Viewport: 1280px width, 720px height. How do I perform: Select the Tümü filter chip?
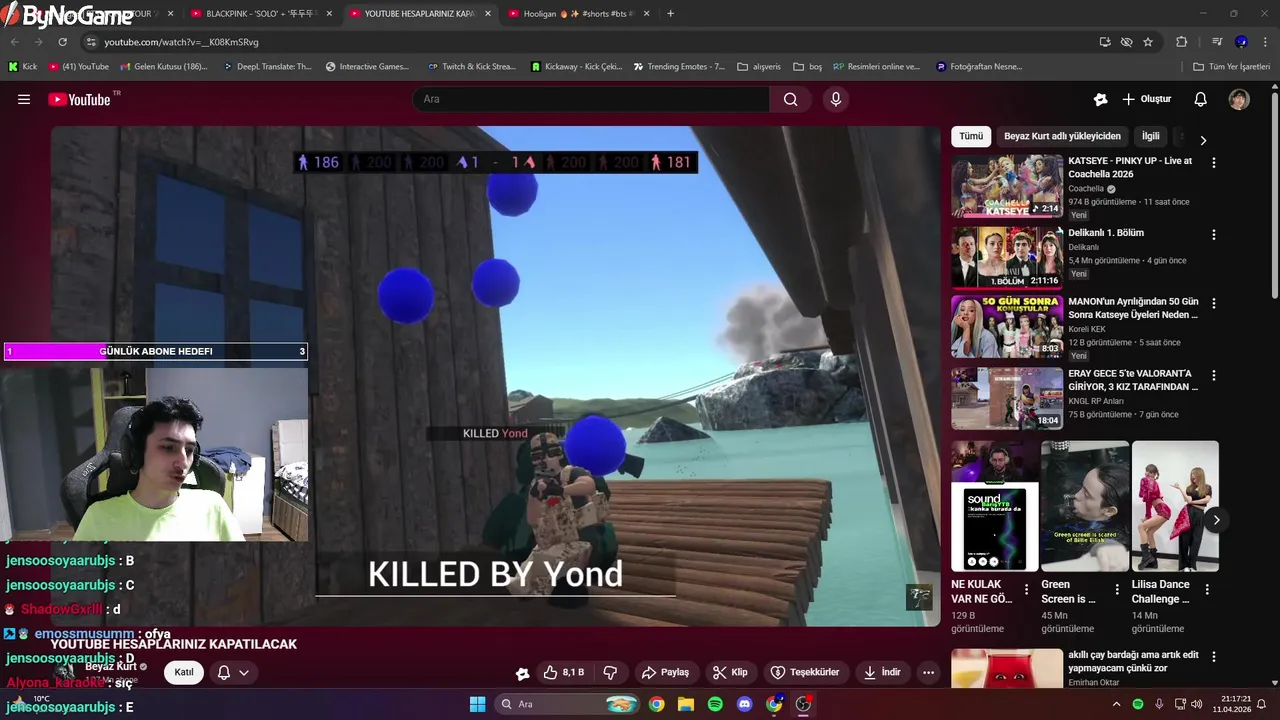[x=971, y=136]
